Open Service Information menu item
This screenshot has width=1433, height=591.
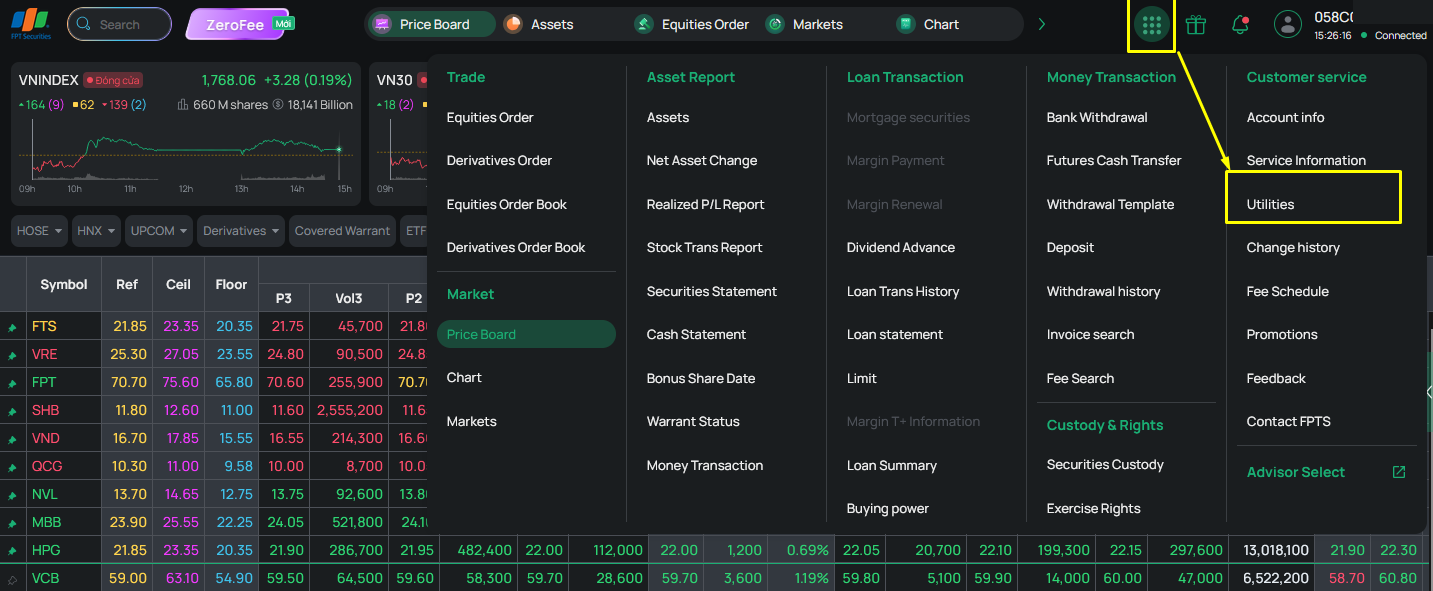click(x=1306, y=160)
